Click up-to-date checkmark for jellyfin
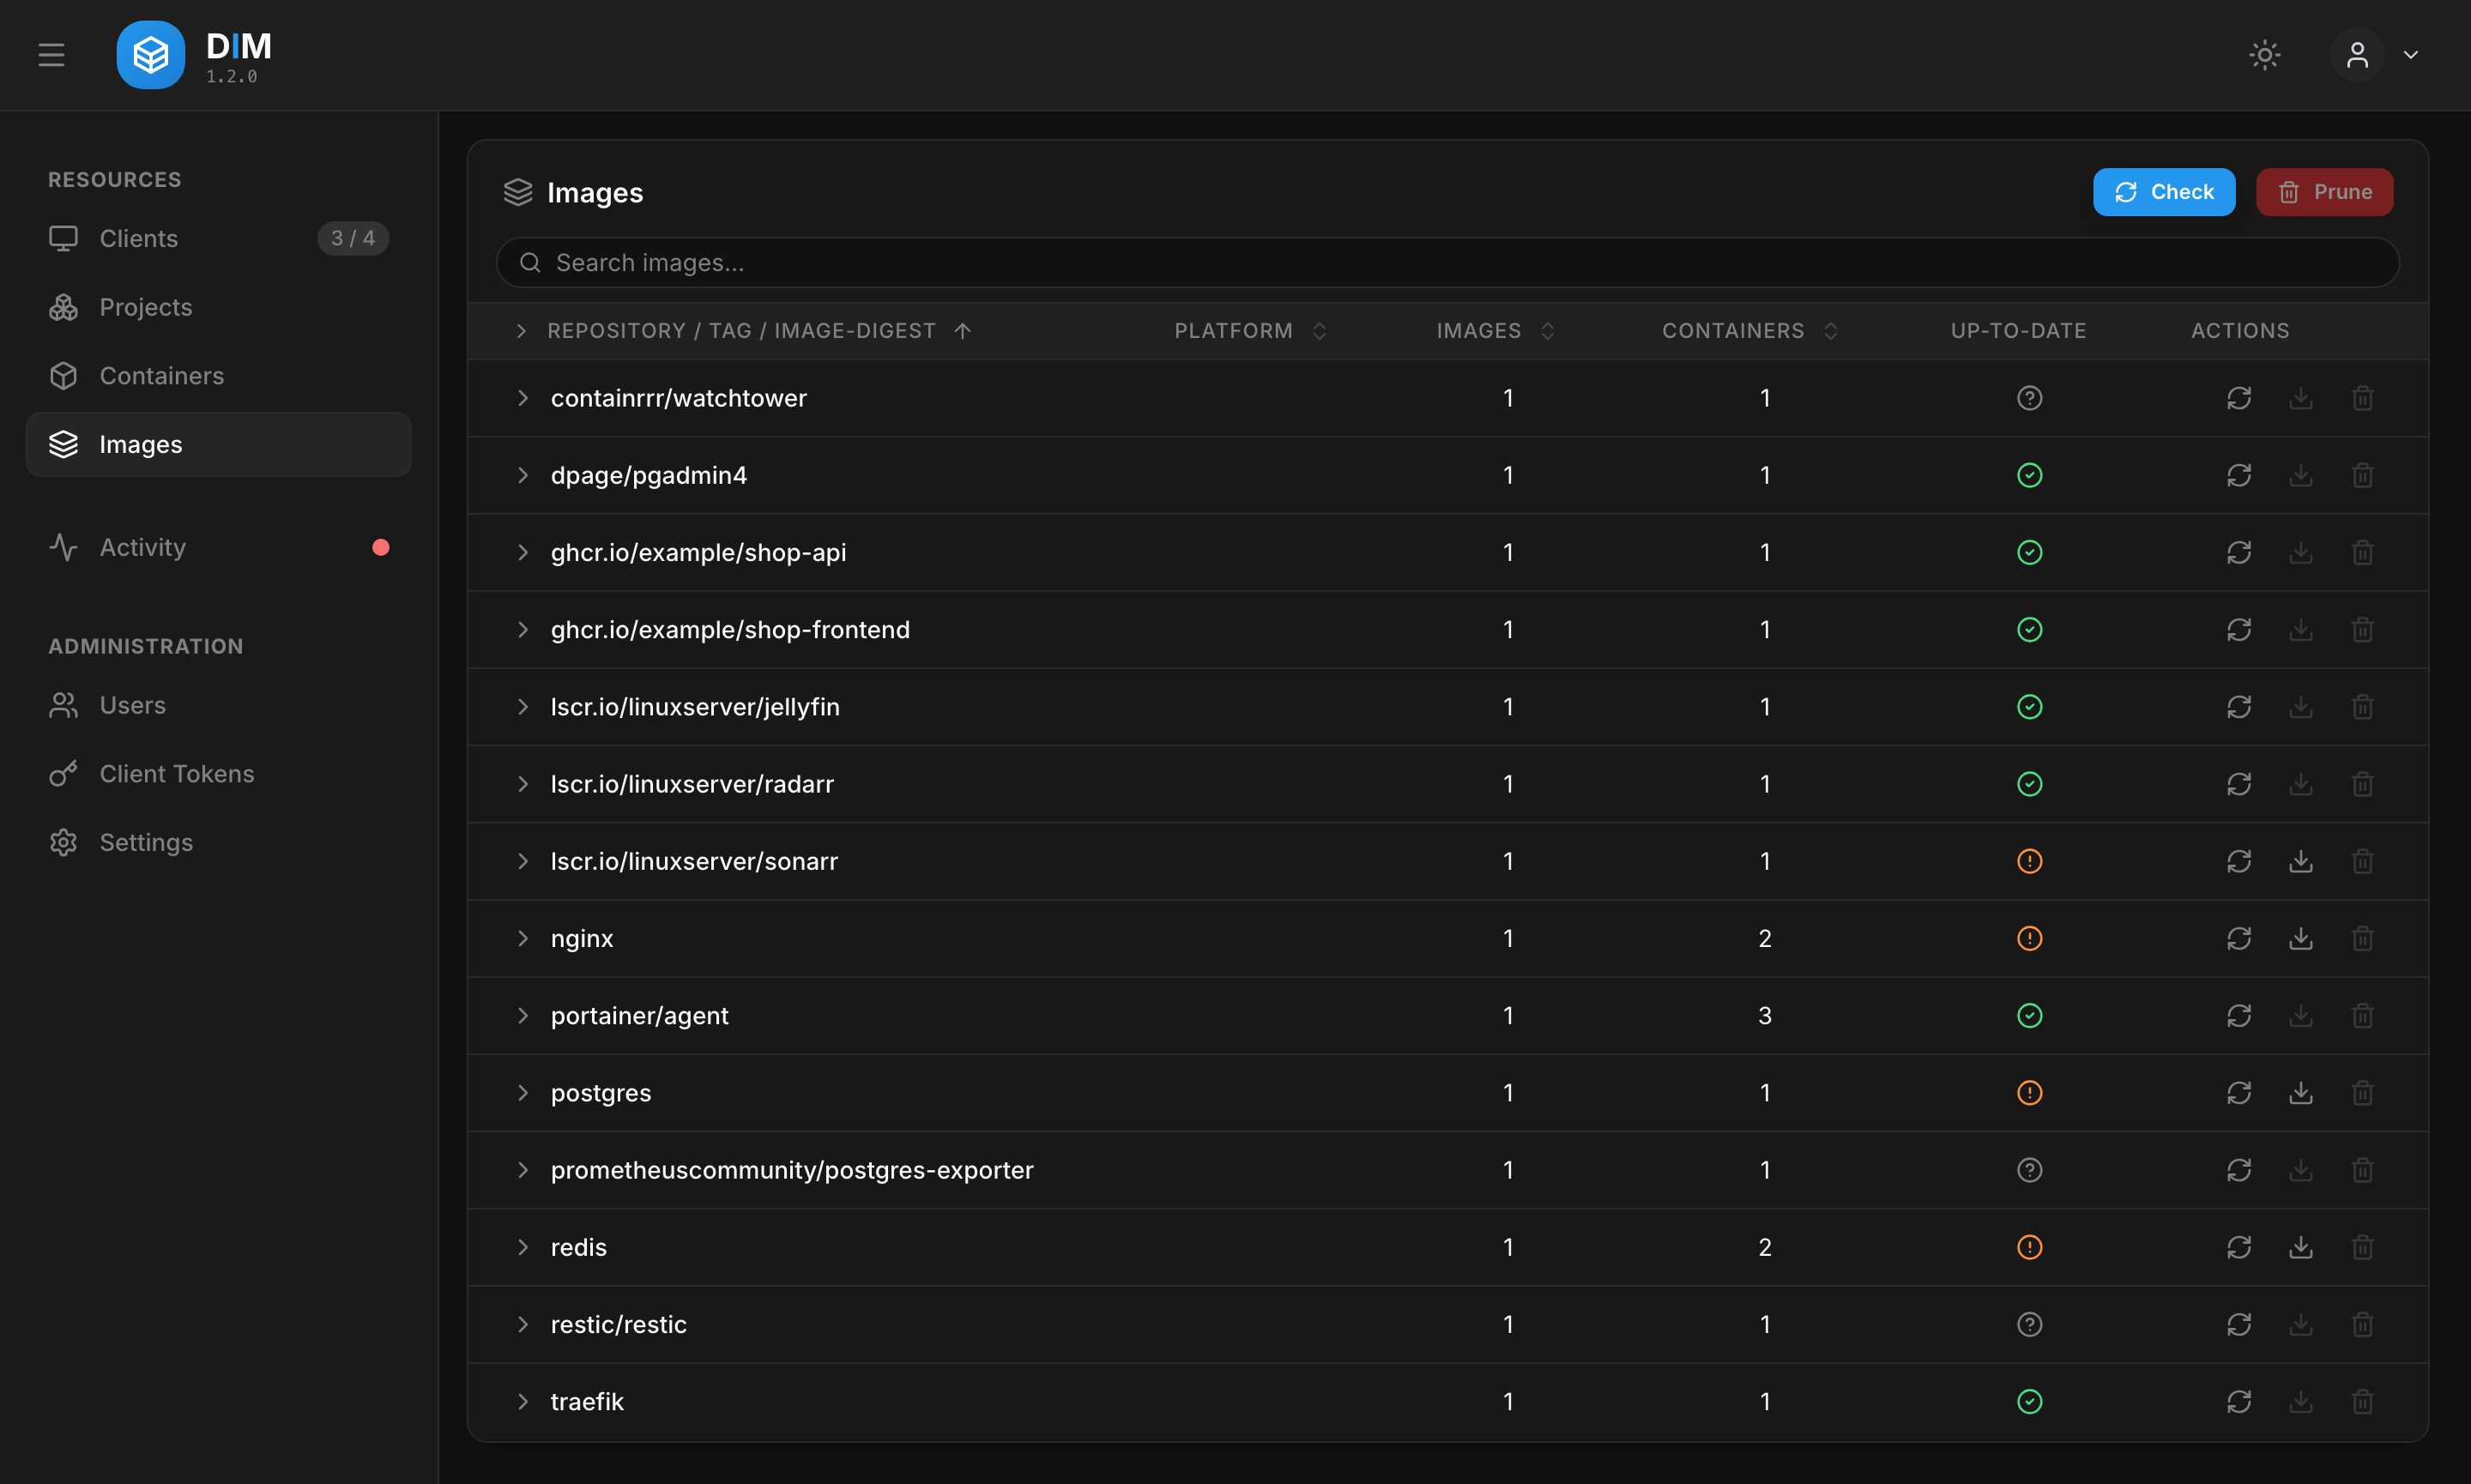The image size is (2471, 1484). pyautogui.click(x=2029, y=707)
